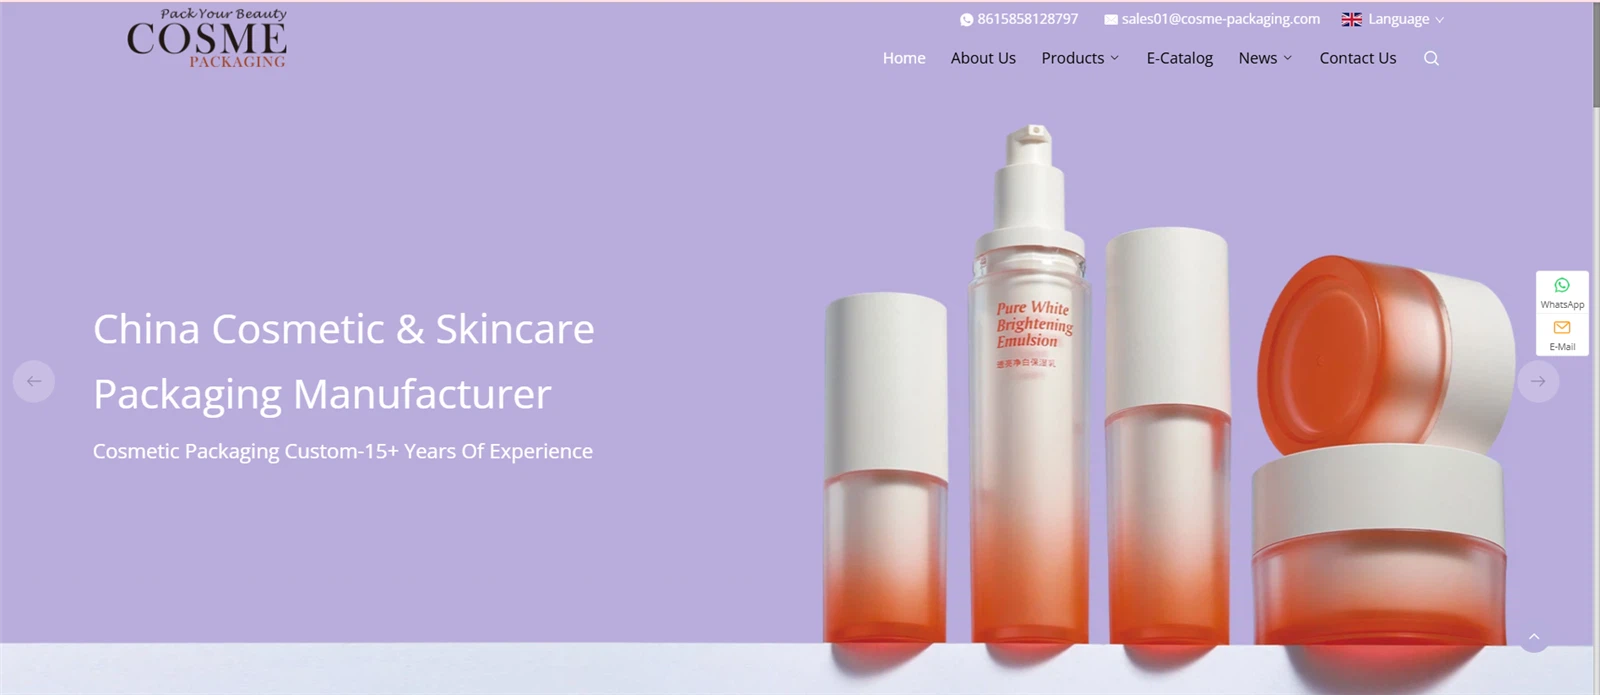Open the Home menu item

(x=904, y=58)
